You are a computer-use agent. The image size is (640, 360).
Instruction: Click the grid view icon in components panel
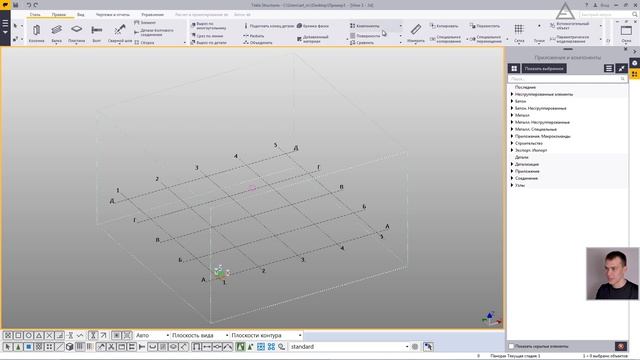tap(514, 69)
